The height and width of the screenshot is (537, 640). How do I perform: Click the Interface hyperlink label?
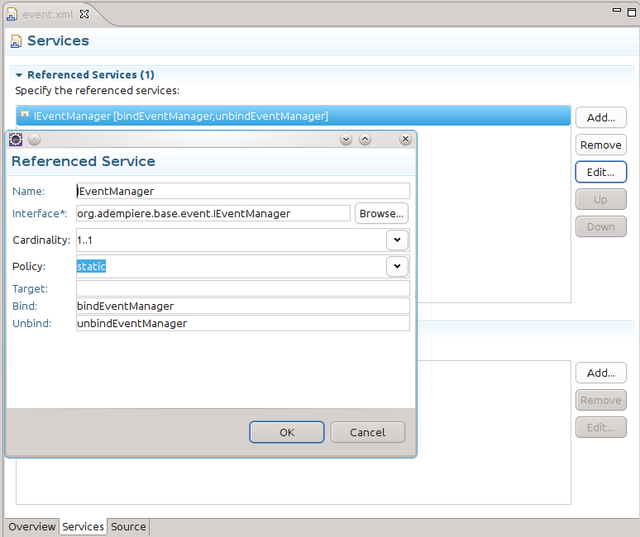click(38, 214)
